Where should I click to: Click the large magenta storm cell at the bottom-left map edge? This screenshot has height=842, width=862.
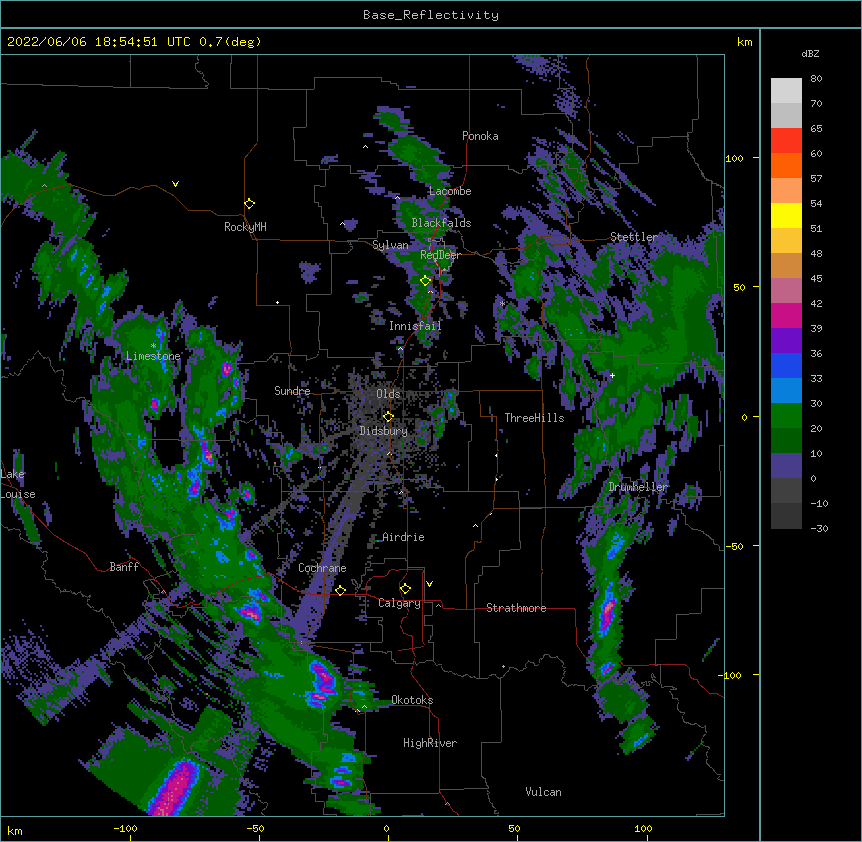(175, 789)
